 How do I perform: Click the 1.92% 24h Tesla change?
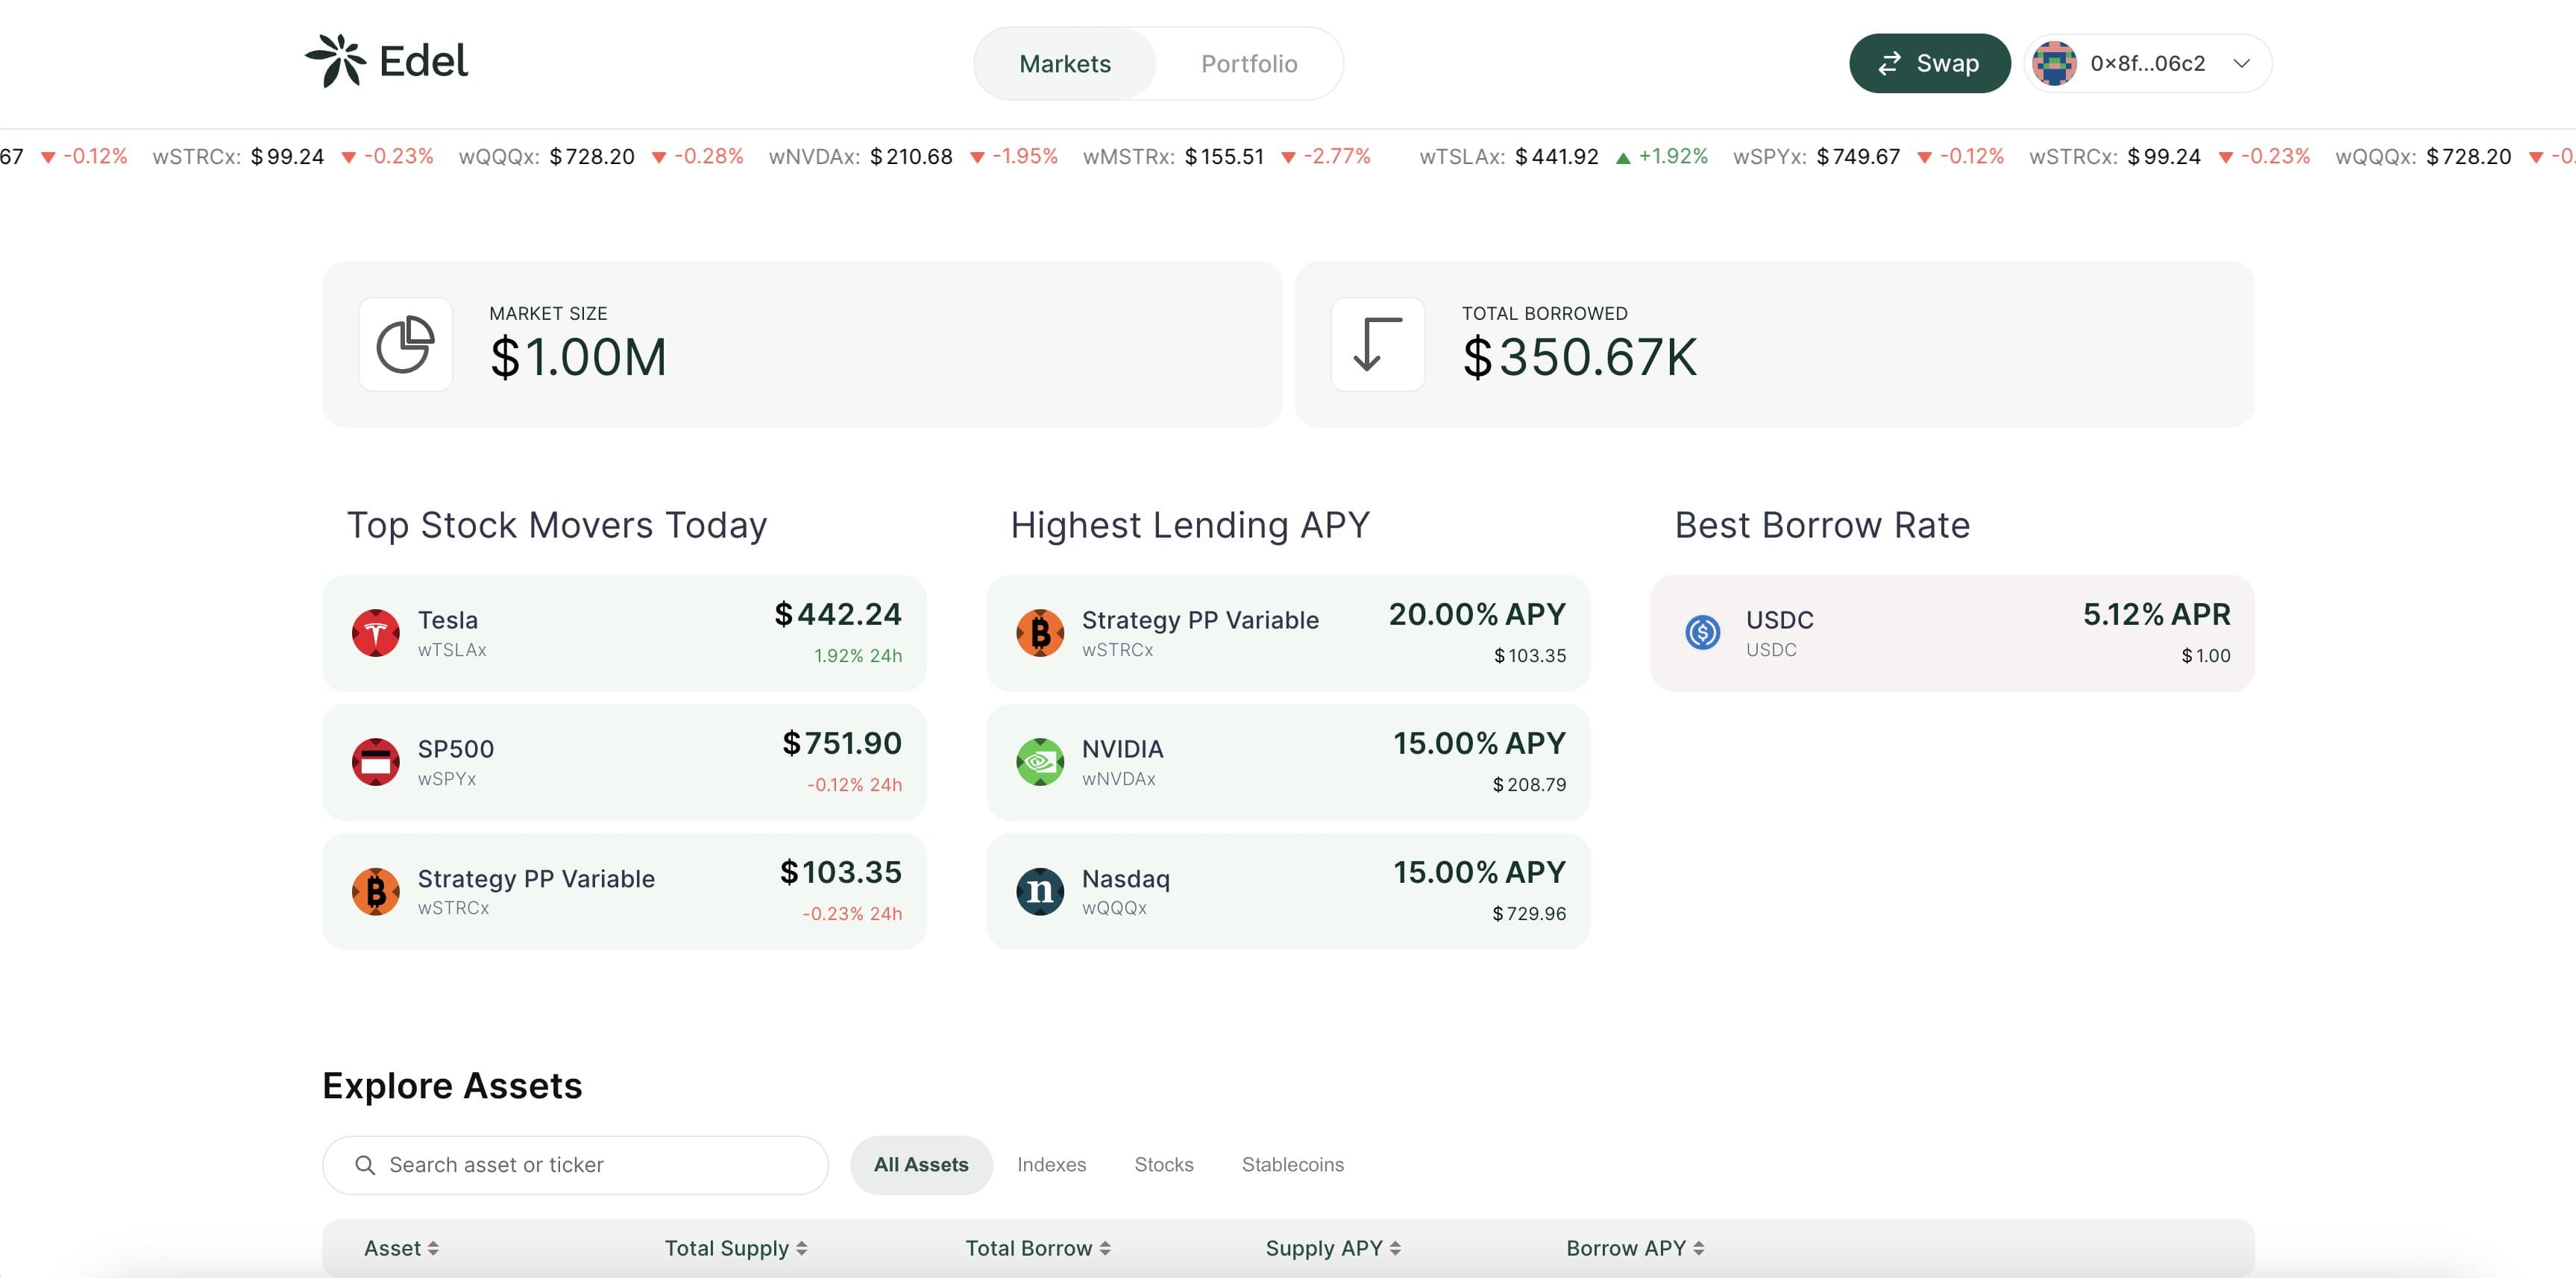point(858,656)
